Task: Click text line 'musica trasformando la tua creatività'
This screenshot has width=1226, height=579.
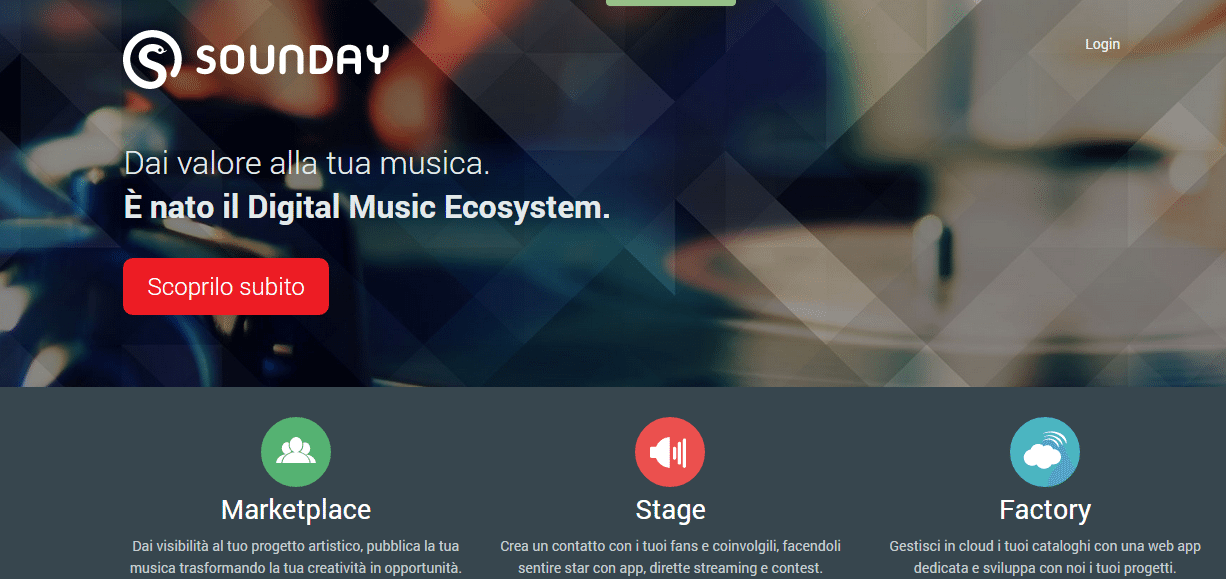Action: click(296, 568)
